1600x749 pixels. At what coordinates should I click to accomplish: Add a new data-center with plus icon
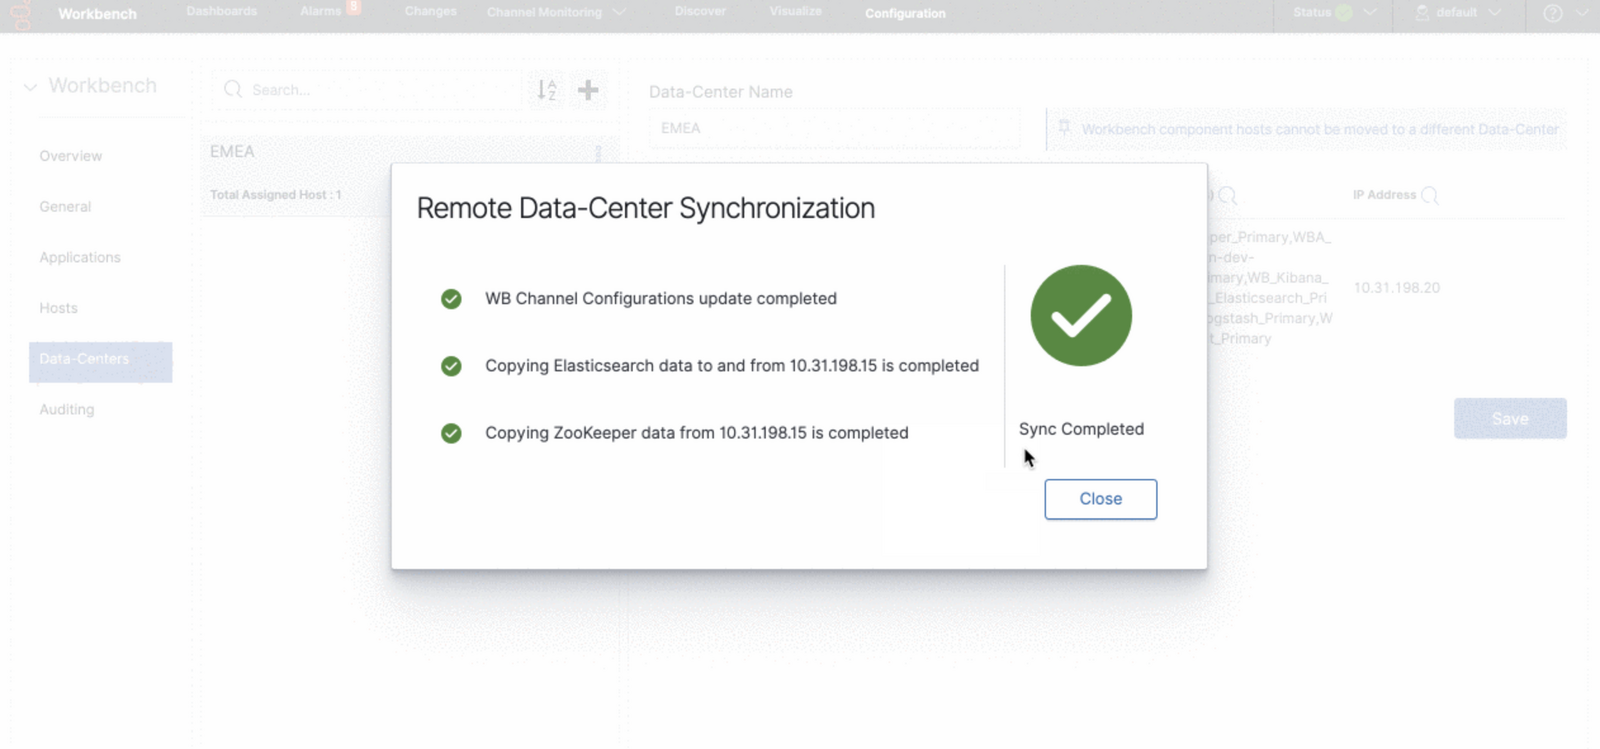point(588,90)
